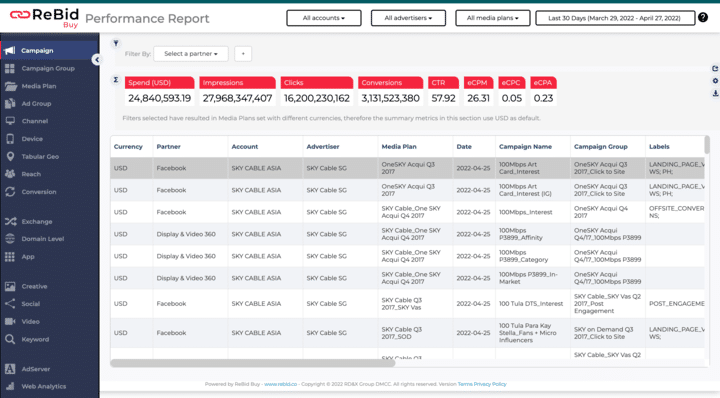Open the settings gear on right edge
The image size is (720, 398).
715,81
